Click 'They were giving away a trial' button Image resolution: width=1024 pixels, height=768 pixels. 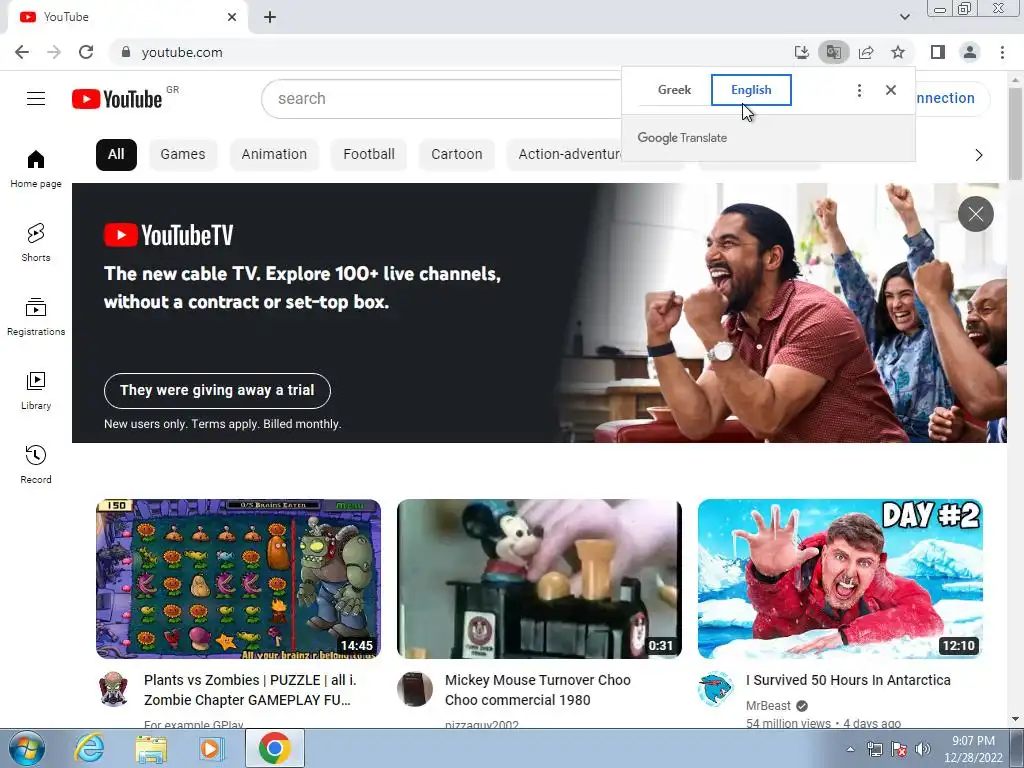pyautogui.click(x=217, y=391)
